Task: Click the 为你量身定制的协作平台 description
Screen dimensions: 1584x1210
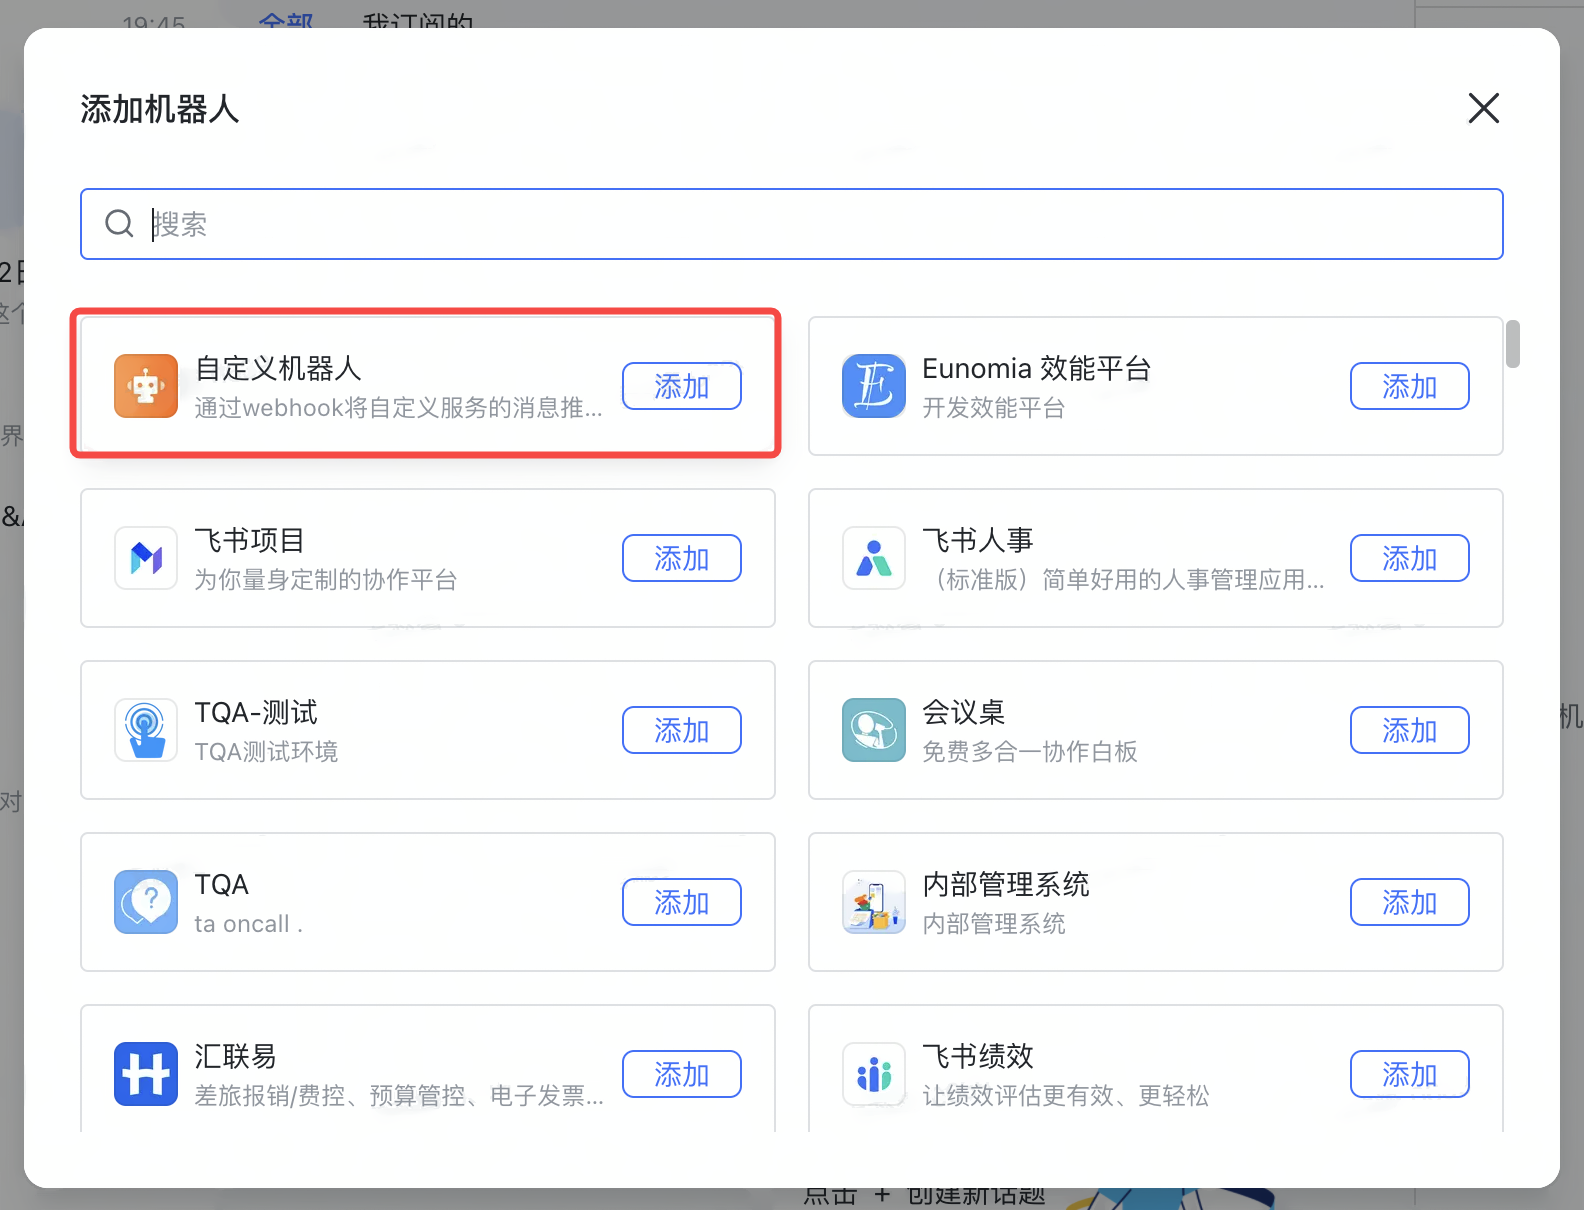Action: pyautogui.click(x=326, y=580)
